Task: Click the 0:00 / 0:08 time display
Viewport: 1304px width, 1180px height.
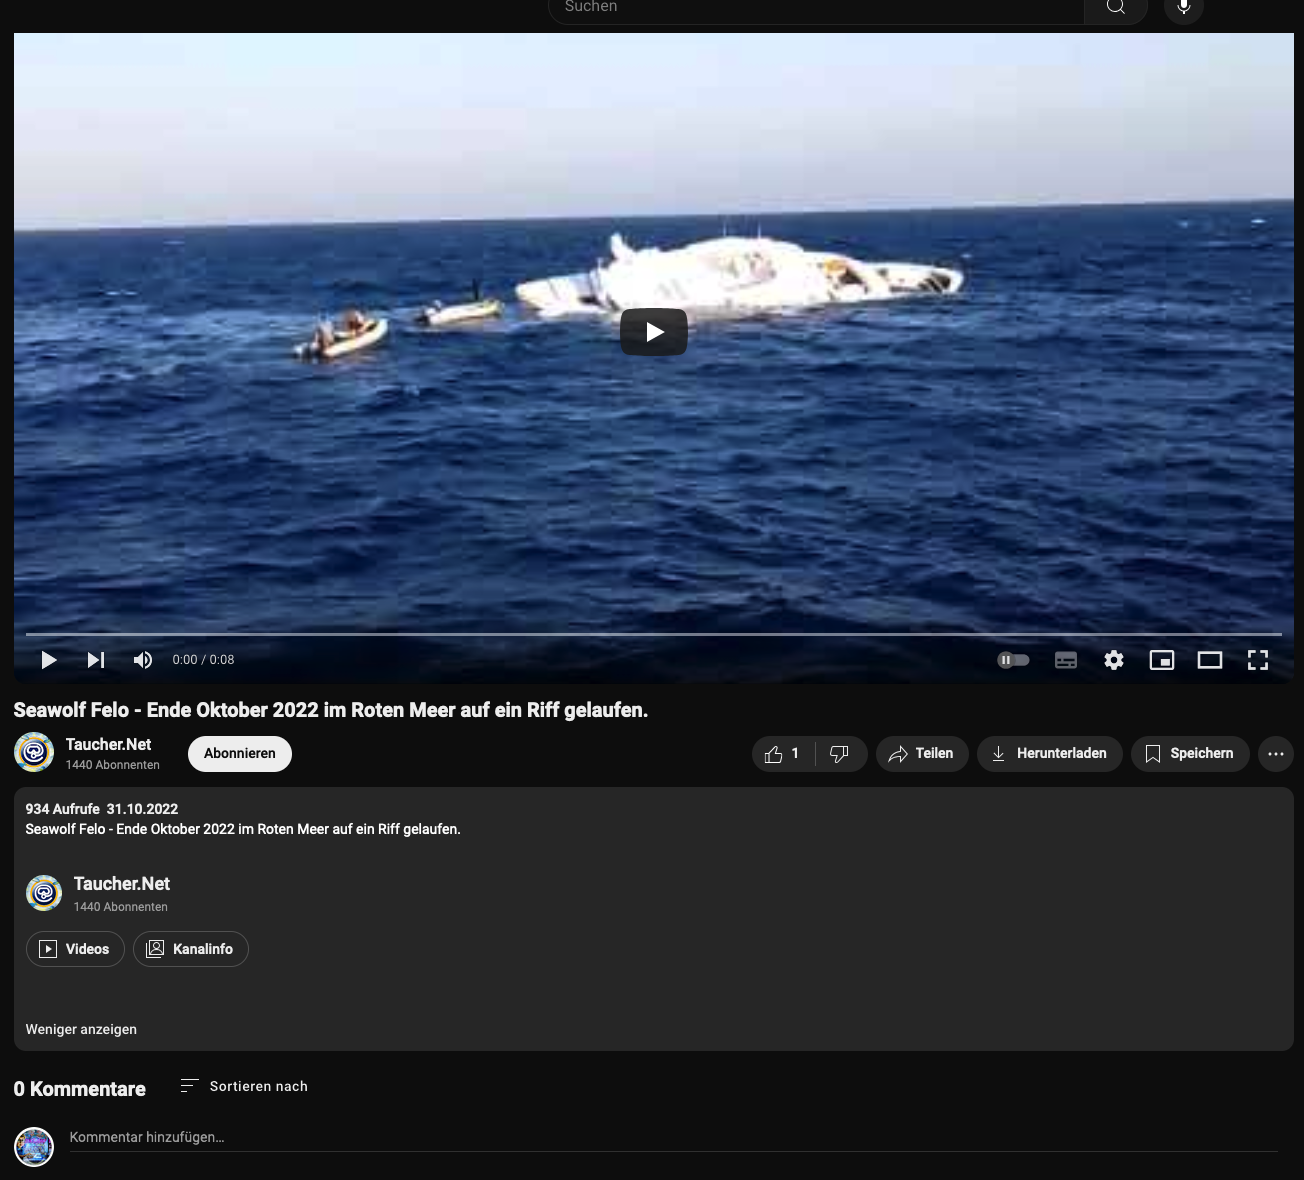Action: click(x=203, y=660)
